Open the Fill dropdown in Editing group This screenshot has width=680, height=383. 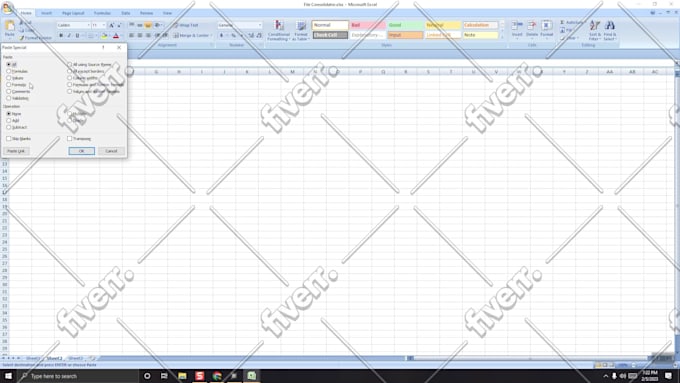566,30
